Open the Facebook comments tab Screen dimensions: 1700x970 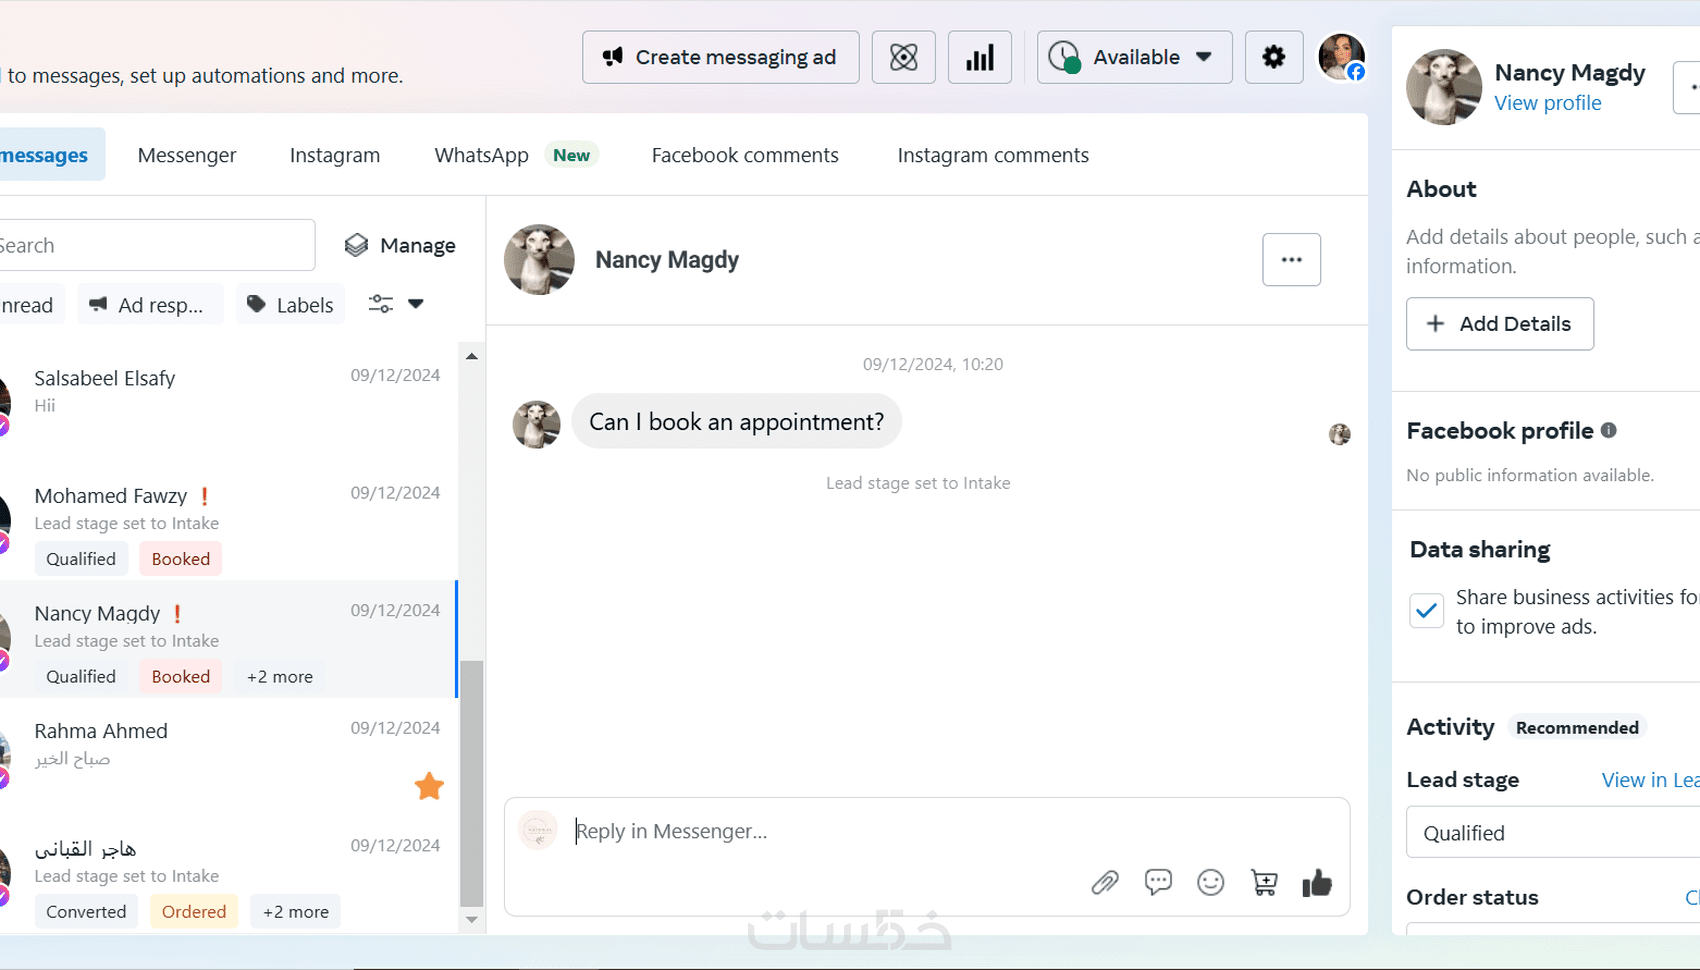pos(745,155)
